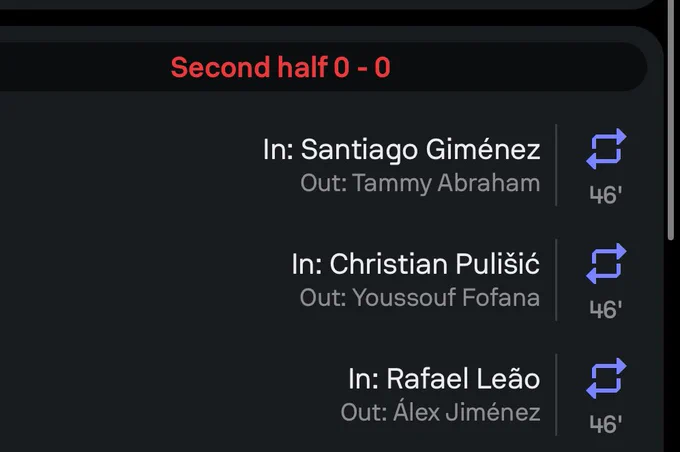Click the divider line beside the Leão substitution
Image resolution: width=680 pixels, height=452 pixels.
click(556, 394)
